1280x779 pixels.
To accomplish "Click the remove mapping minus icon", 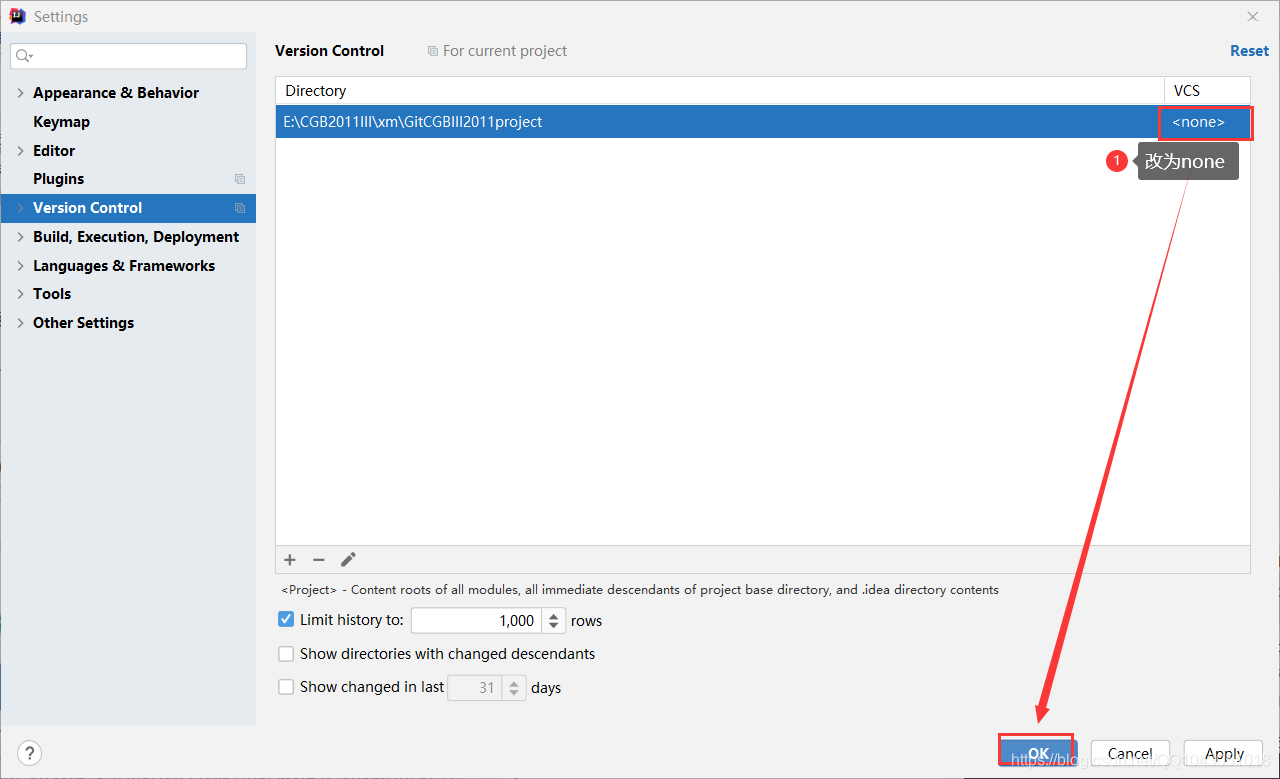I will click(x=319, y=560).
